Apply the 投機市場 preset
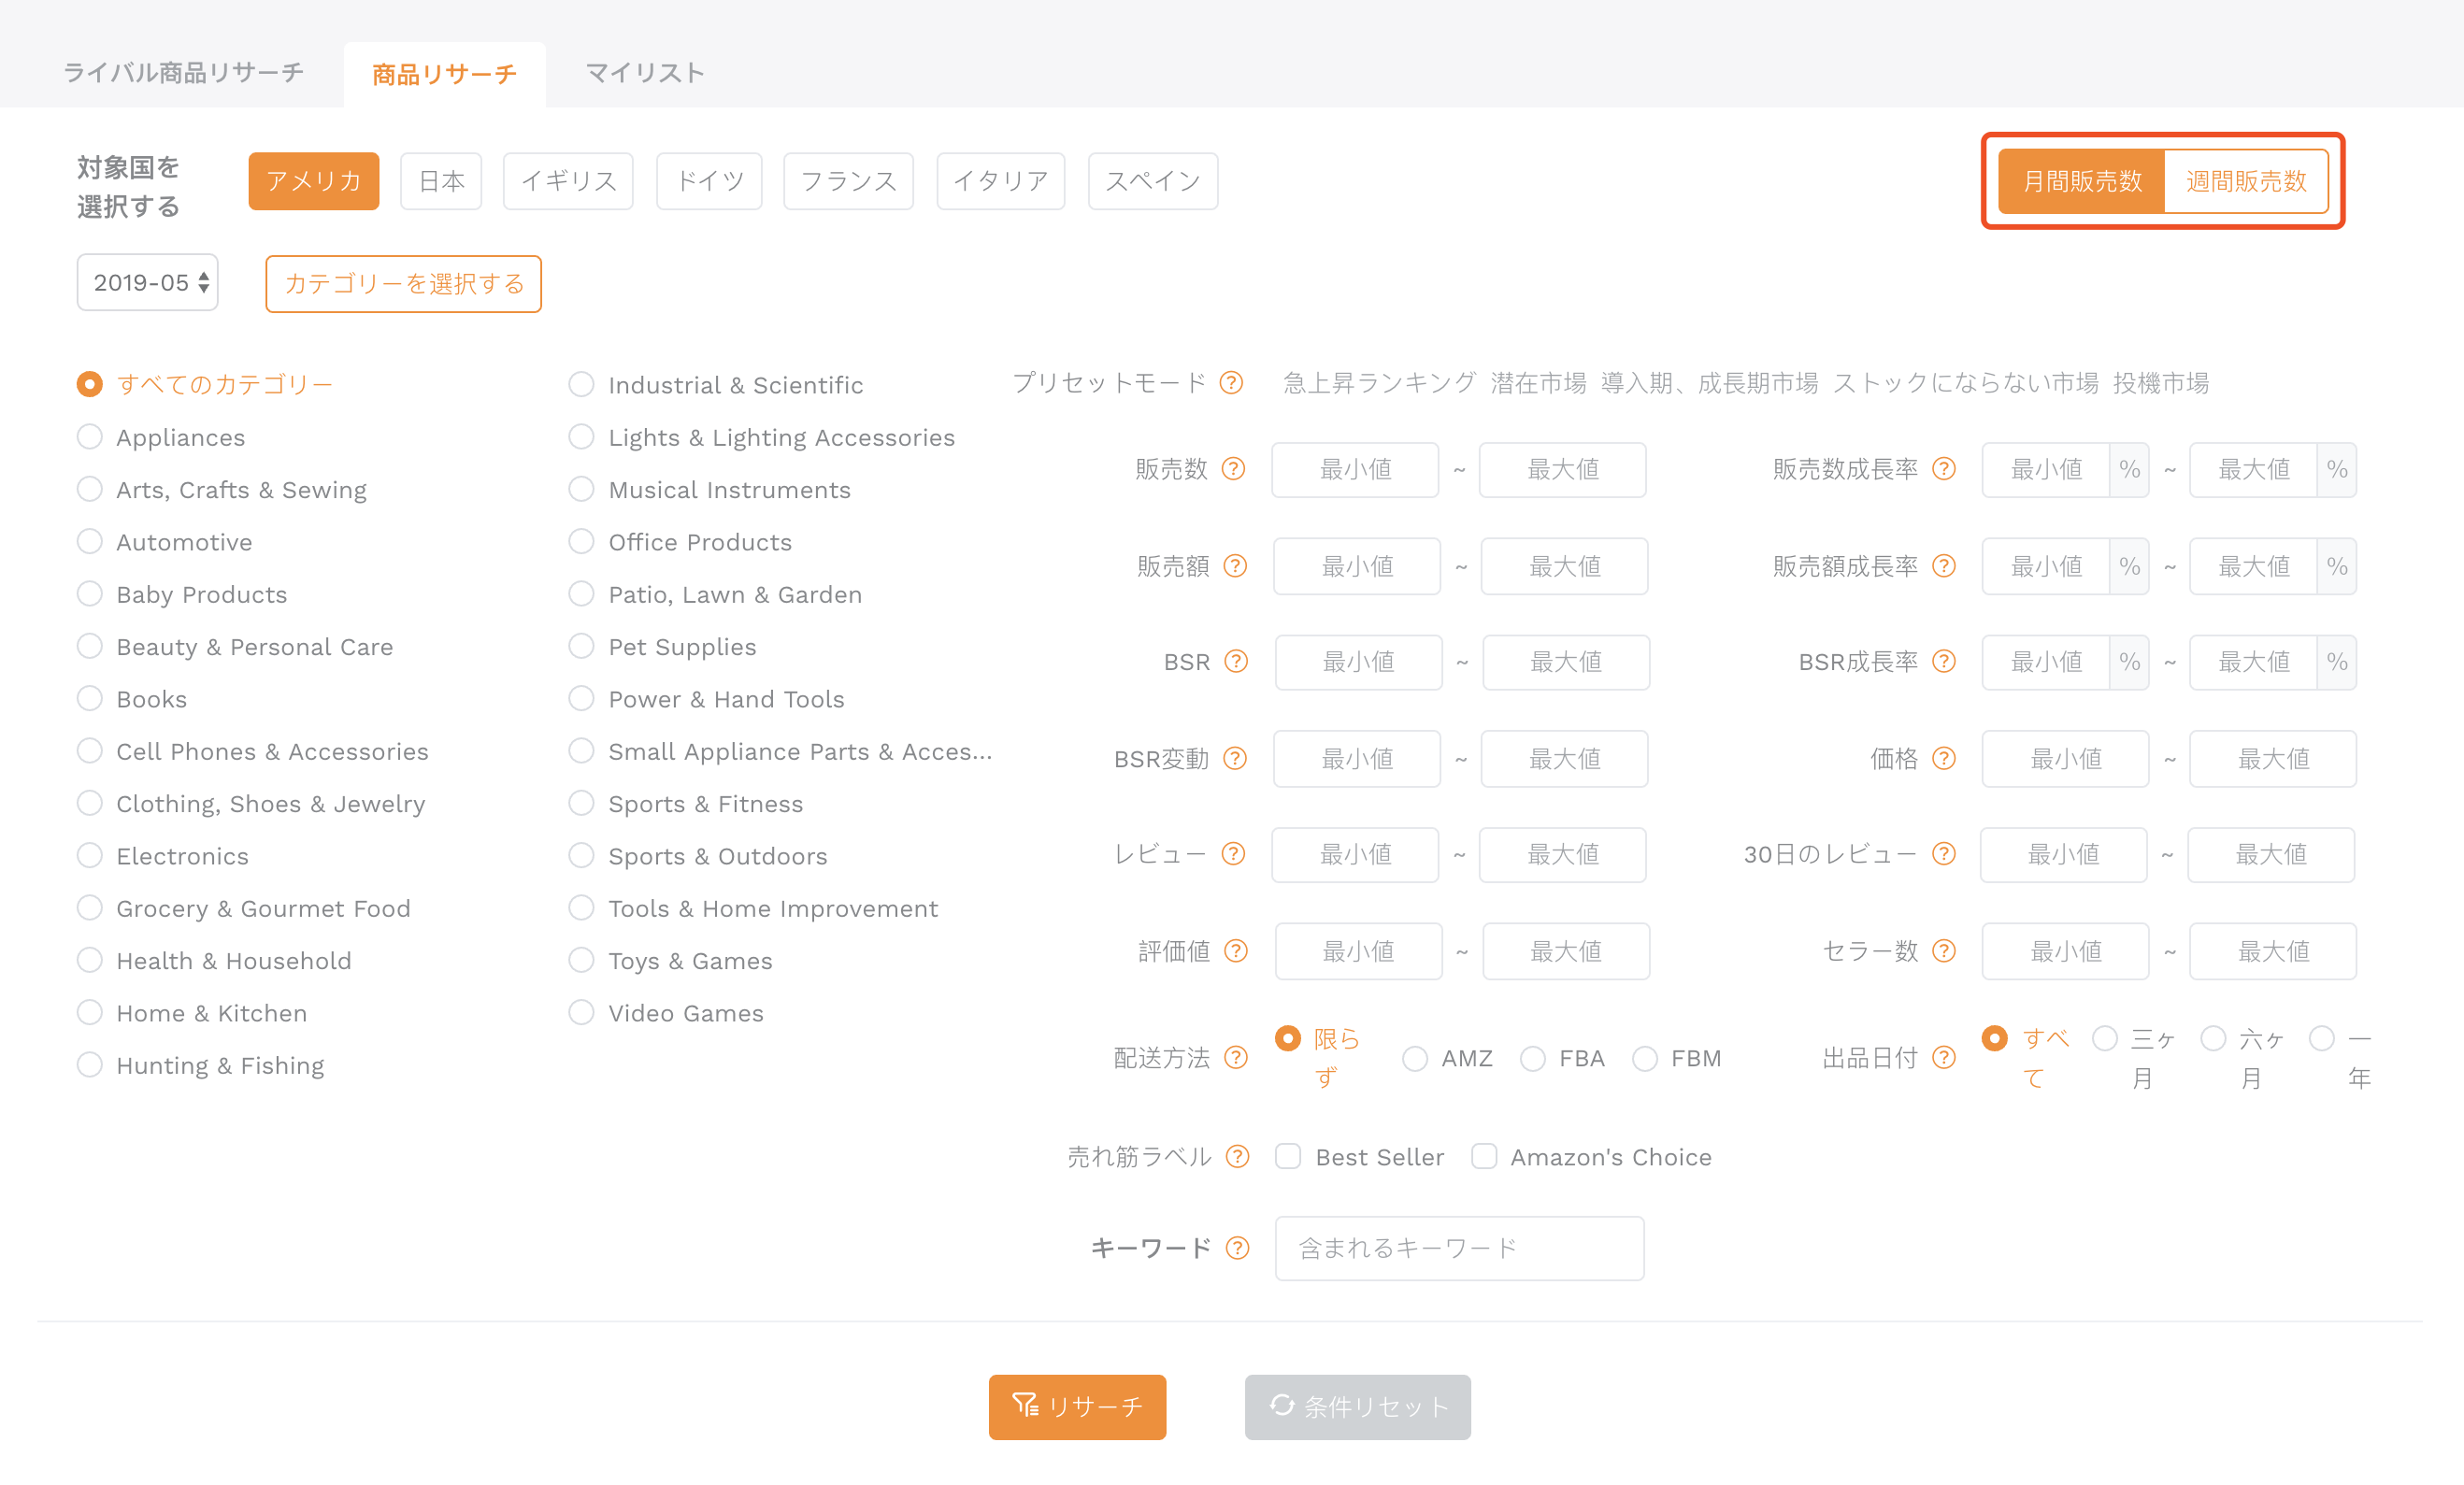Image resolution: width=2464 pixels, height=1485 pixels. click(x=2161, y=383)
